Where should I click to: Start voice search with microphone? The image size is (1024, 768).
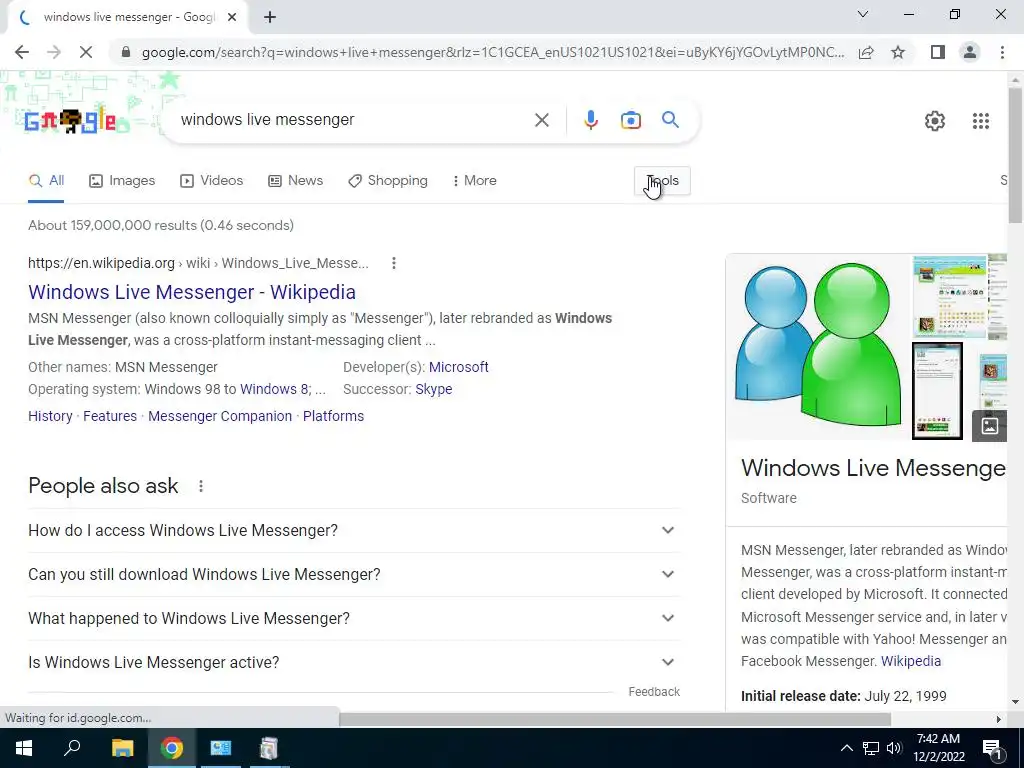(590, 120)
